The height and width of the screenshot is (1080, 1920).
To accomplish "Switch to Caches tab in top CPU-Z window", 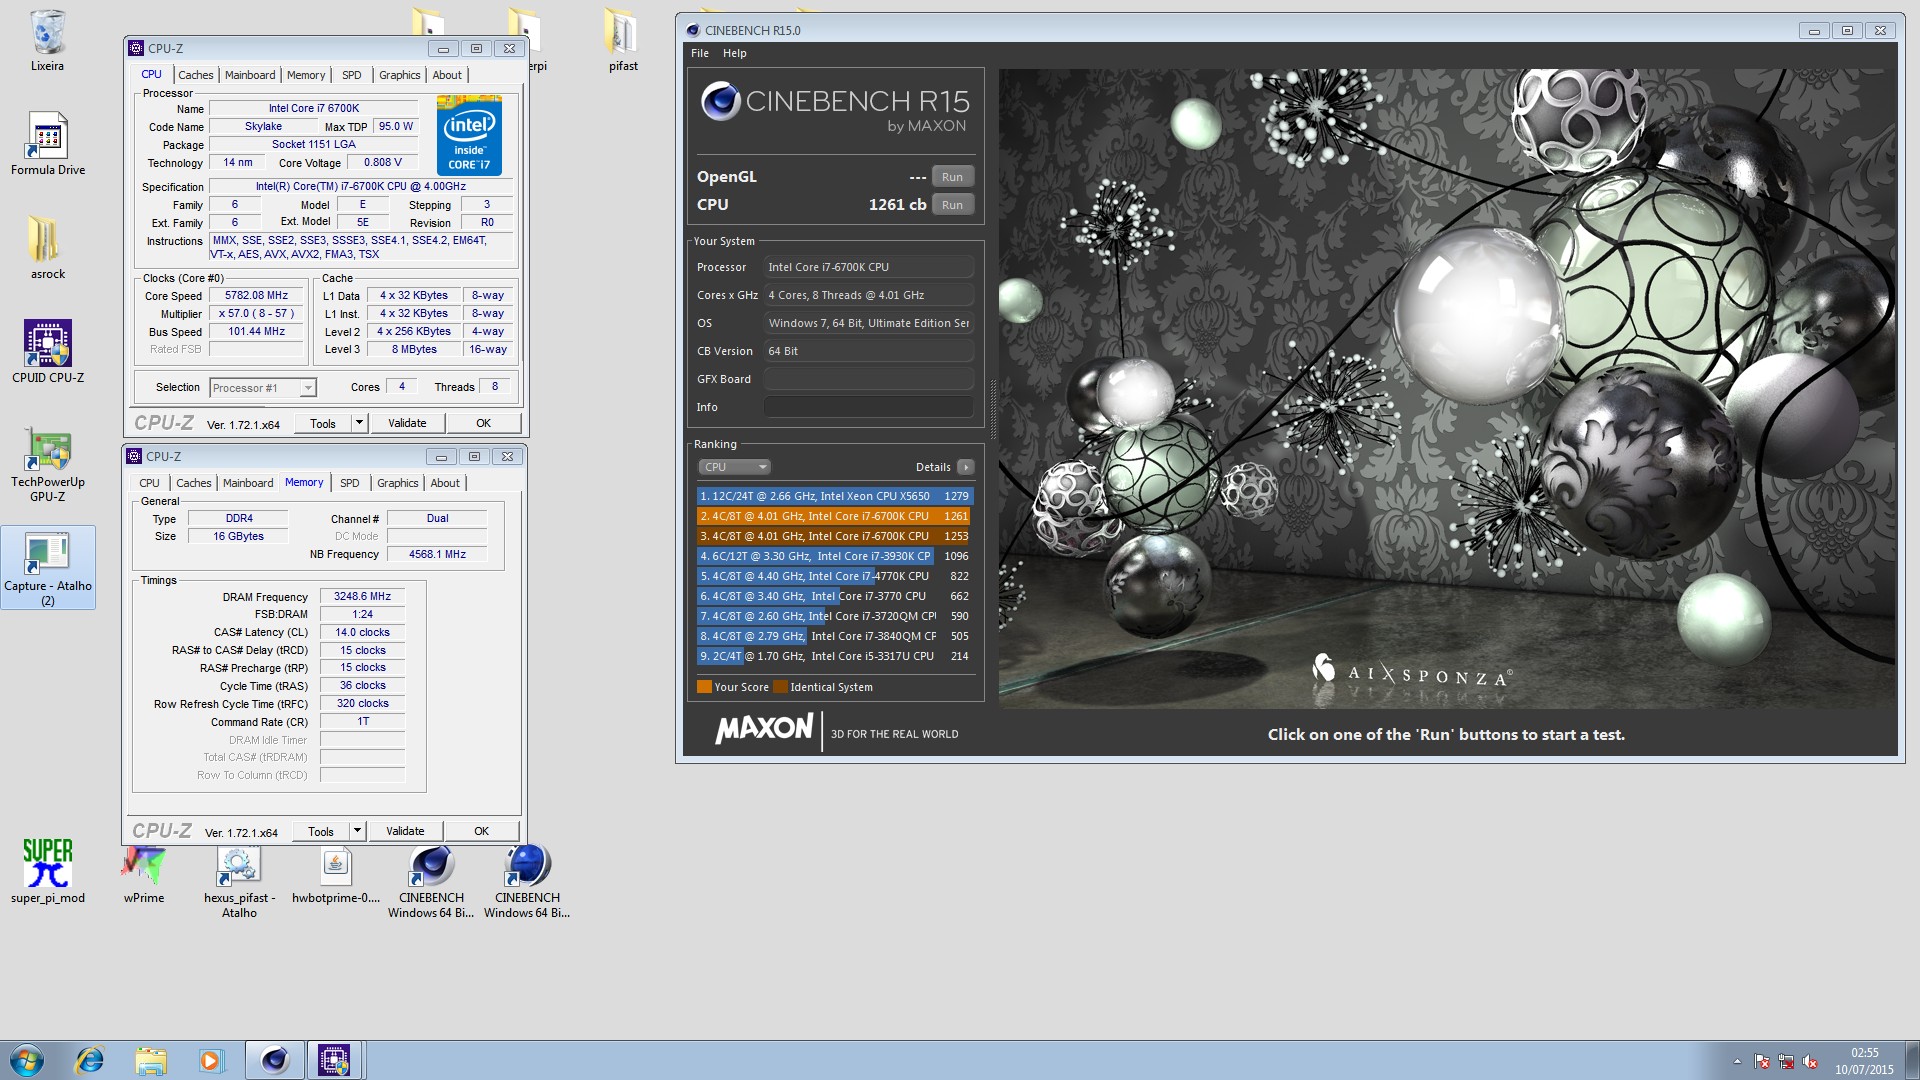I will coord(196,75).
